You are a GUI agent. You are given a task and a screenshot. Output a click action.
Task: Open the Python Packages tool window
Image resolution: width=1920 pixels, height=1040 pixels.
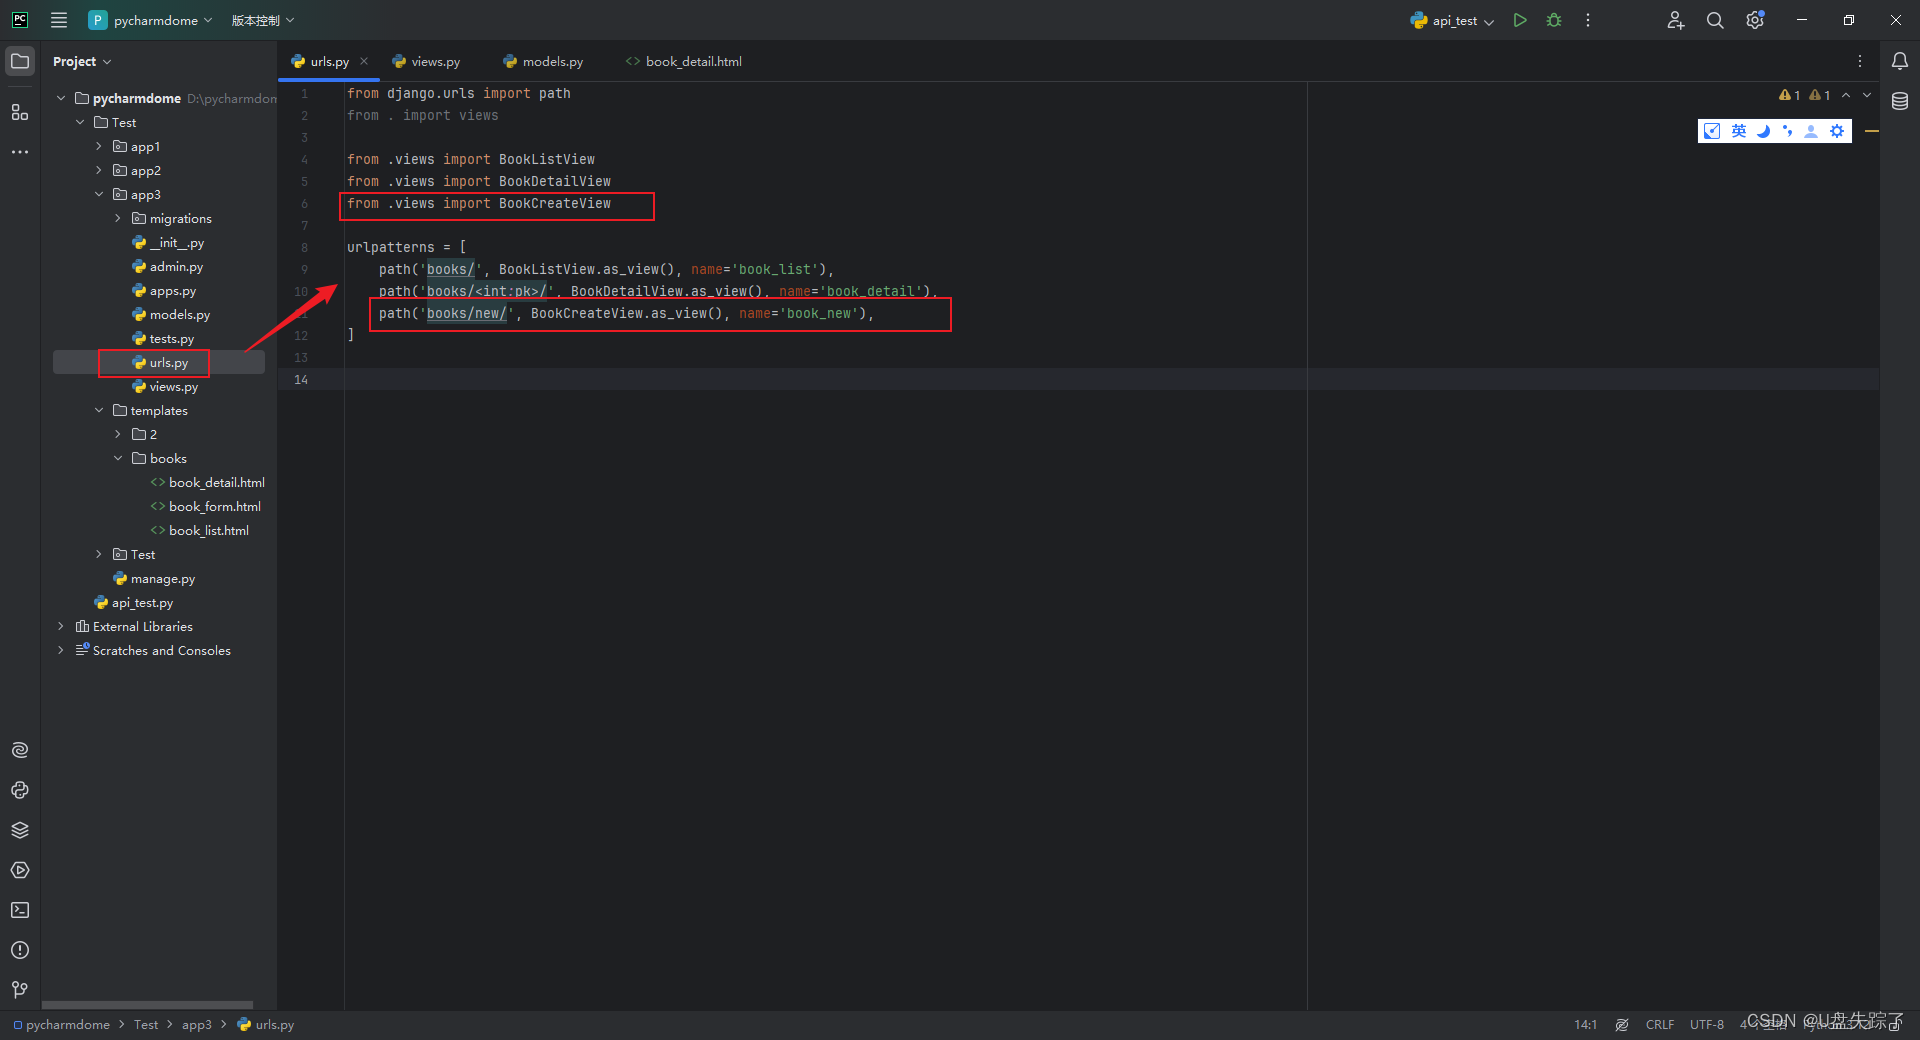click(x=20, y=830)
